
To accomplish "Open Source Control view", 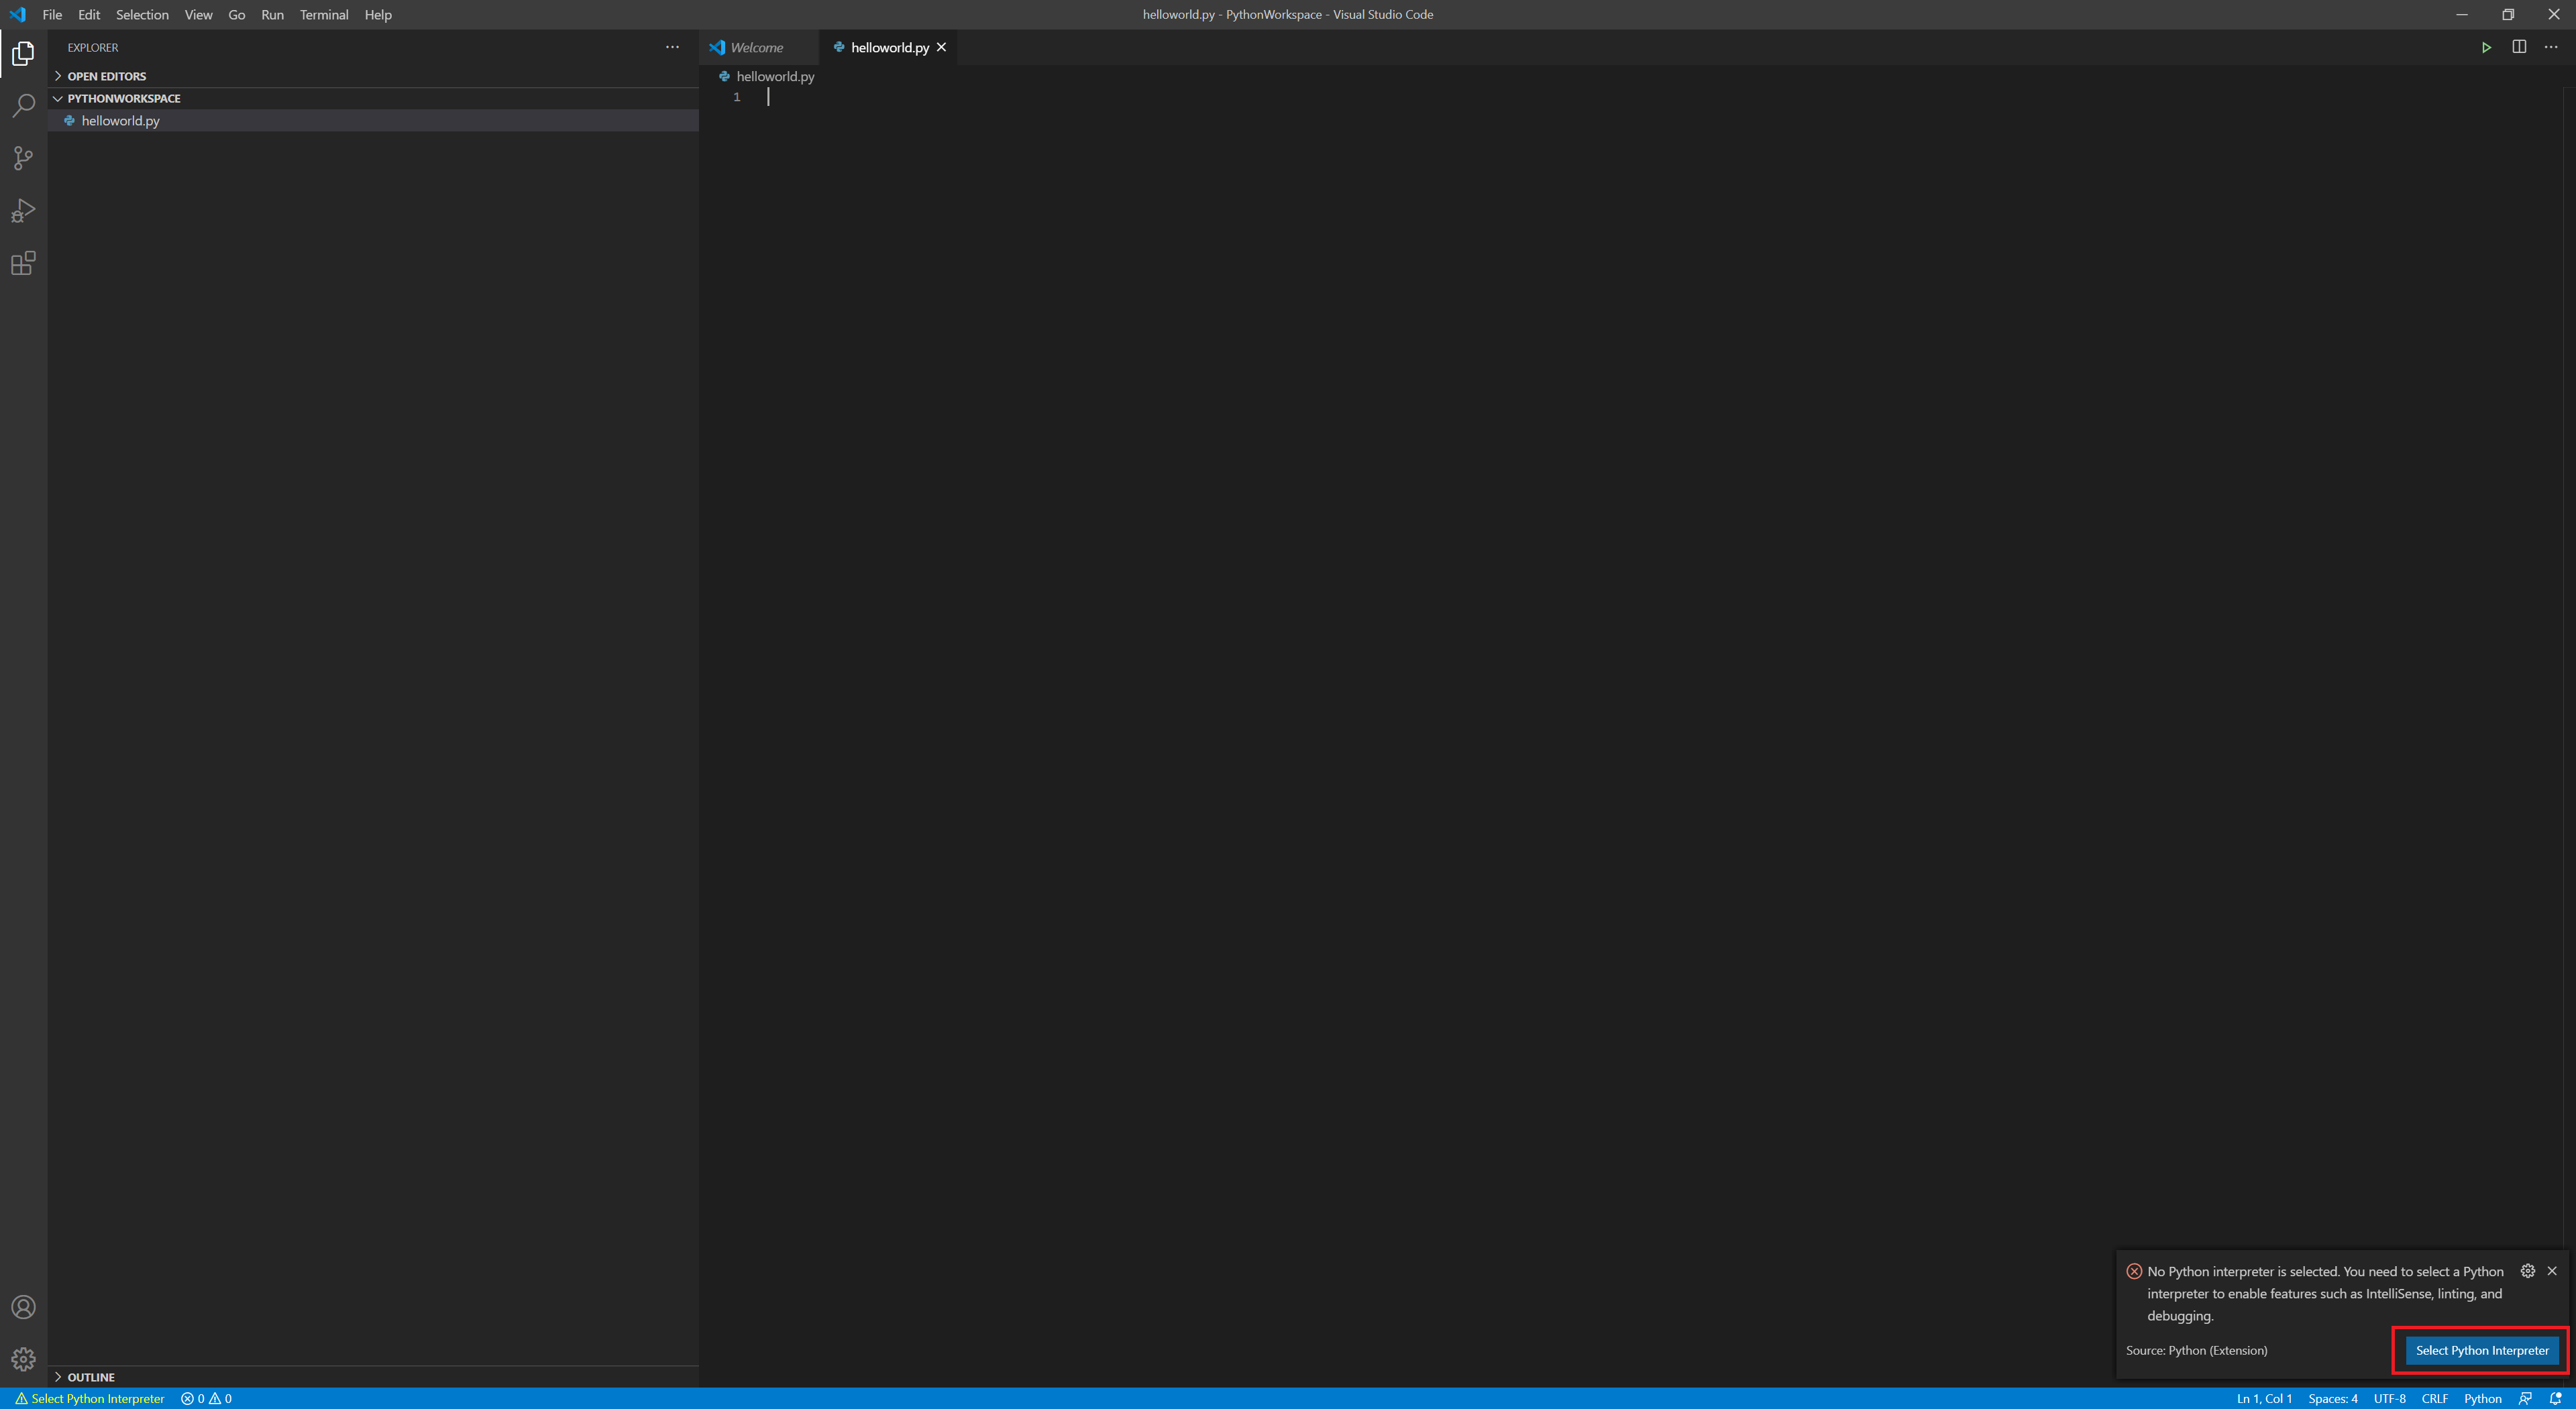I will click(23, 158).
